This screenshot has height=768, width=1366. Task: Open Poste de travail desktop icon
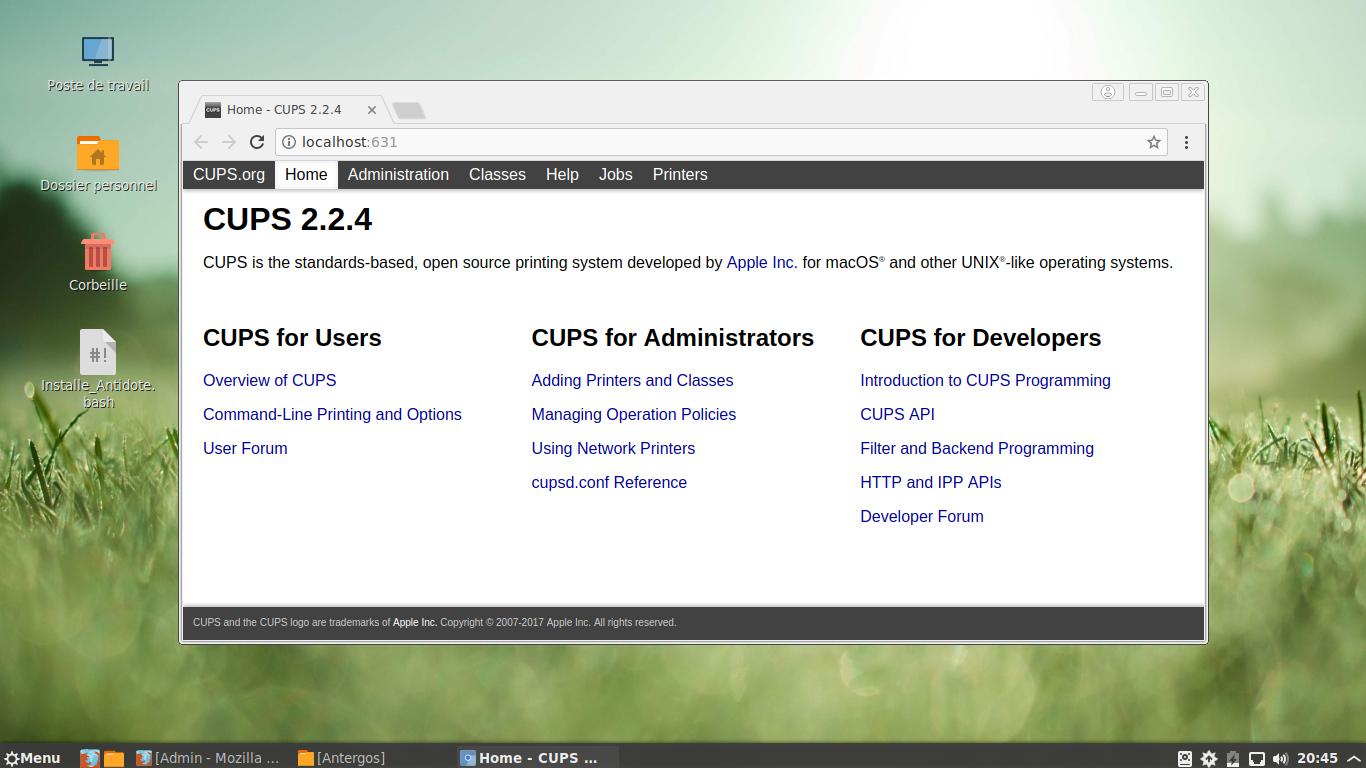click(98, 64)
